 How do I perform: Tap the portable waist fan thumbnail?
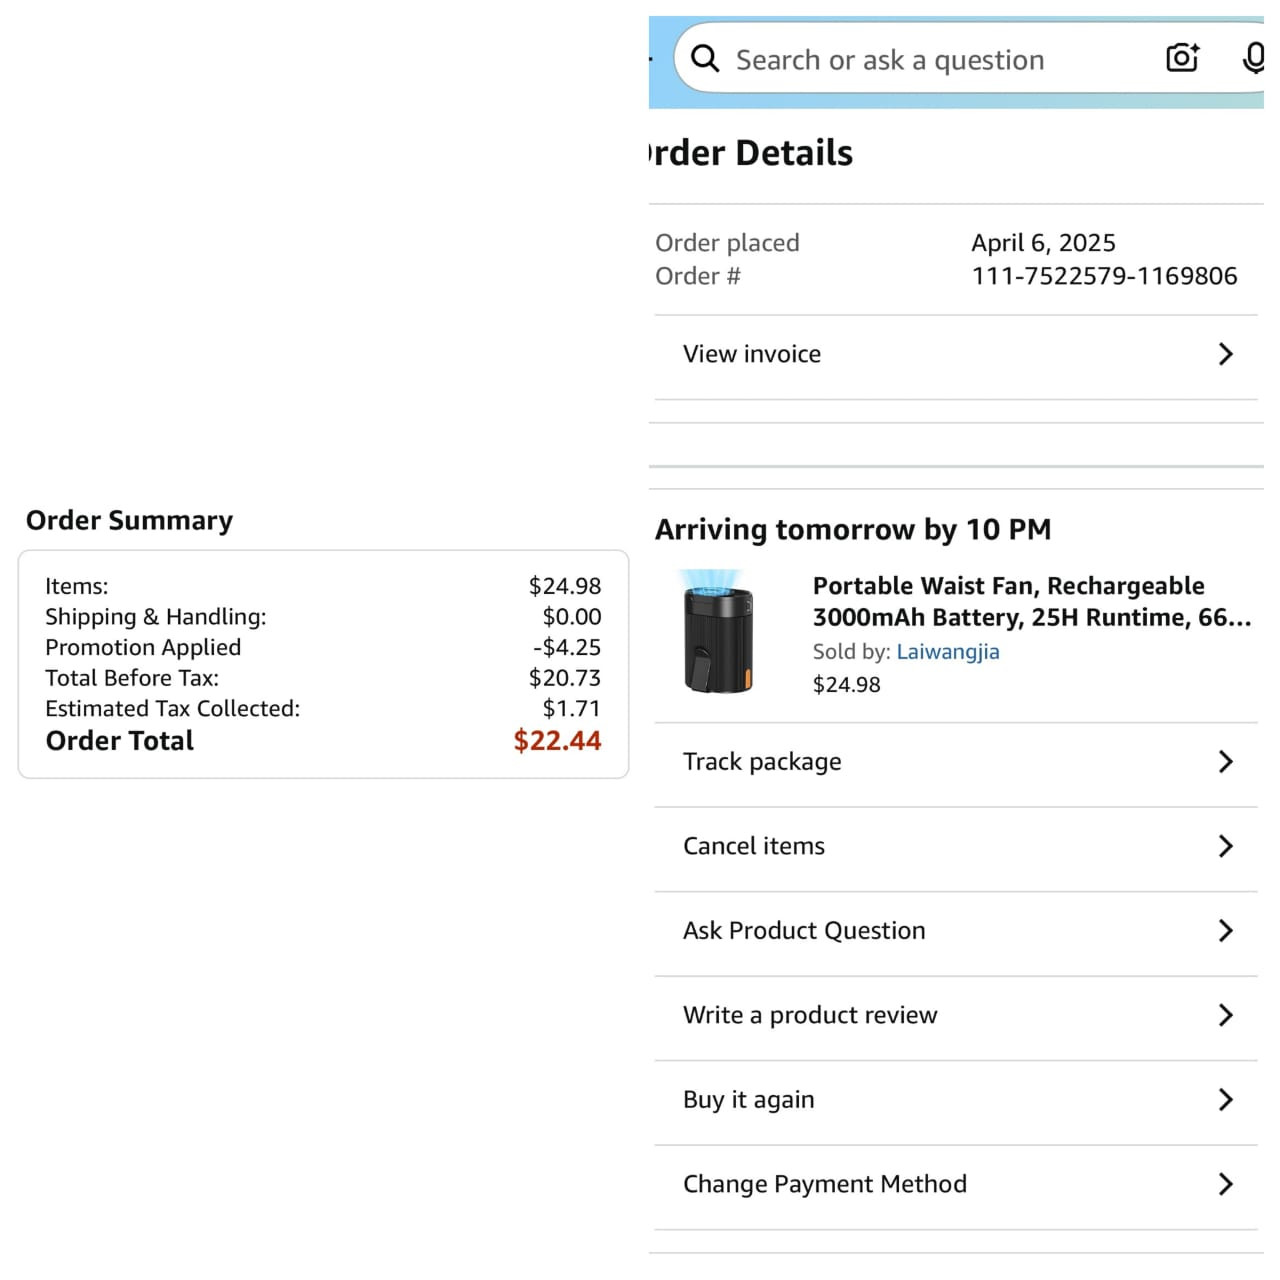(718, 632)
